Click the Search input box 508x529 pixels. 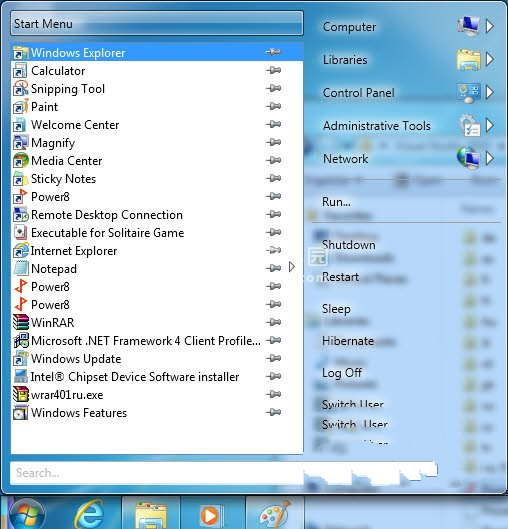157,473
